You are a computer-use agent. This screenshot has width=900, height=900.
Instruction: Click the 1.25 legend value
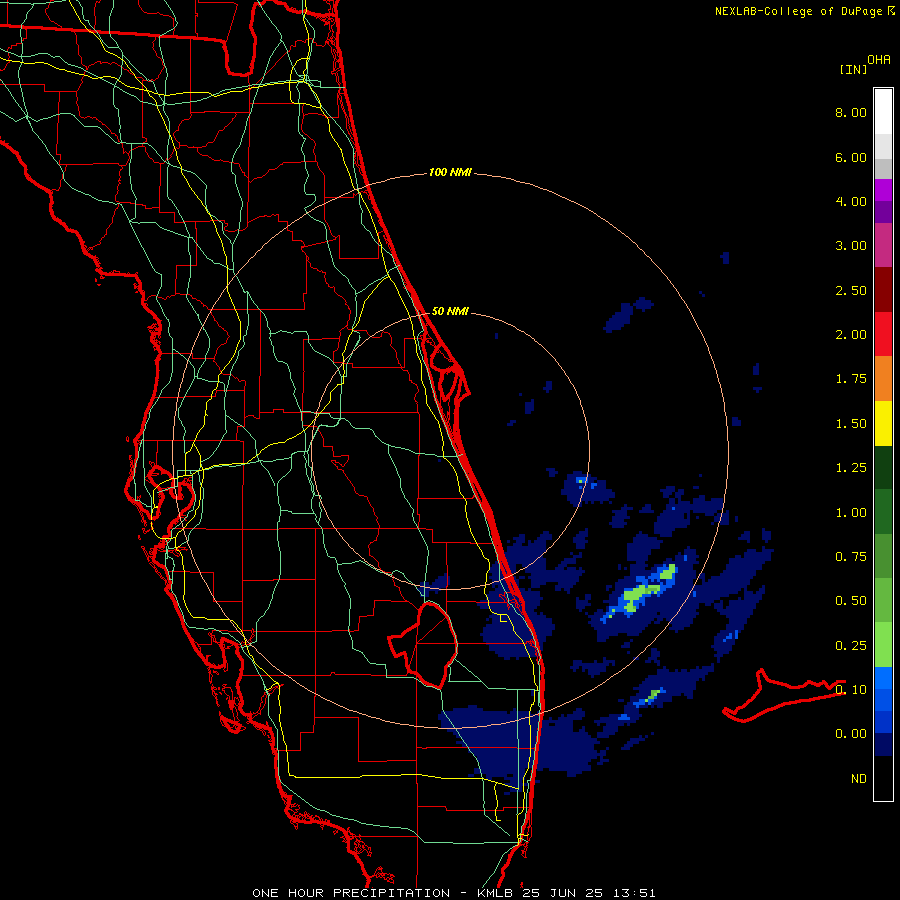[851, 468]
